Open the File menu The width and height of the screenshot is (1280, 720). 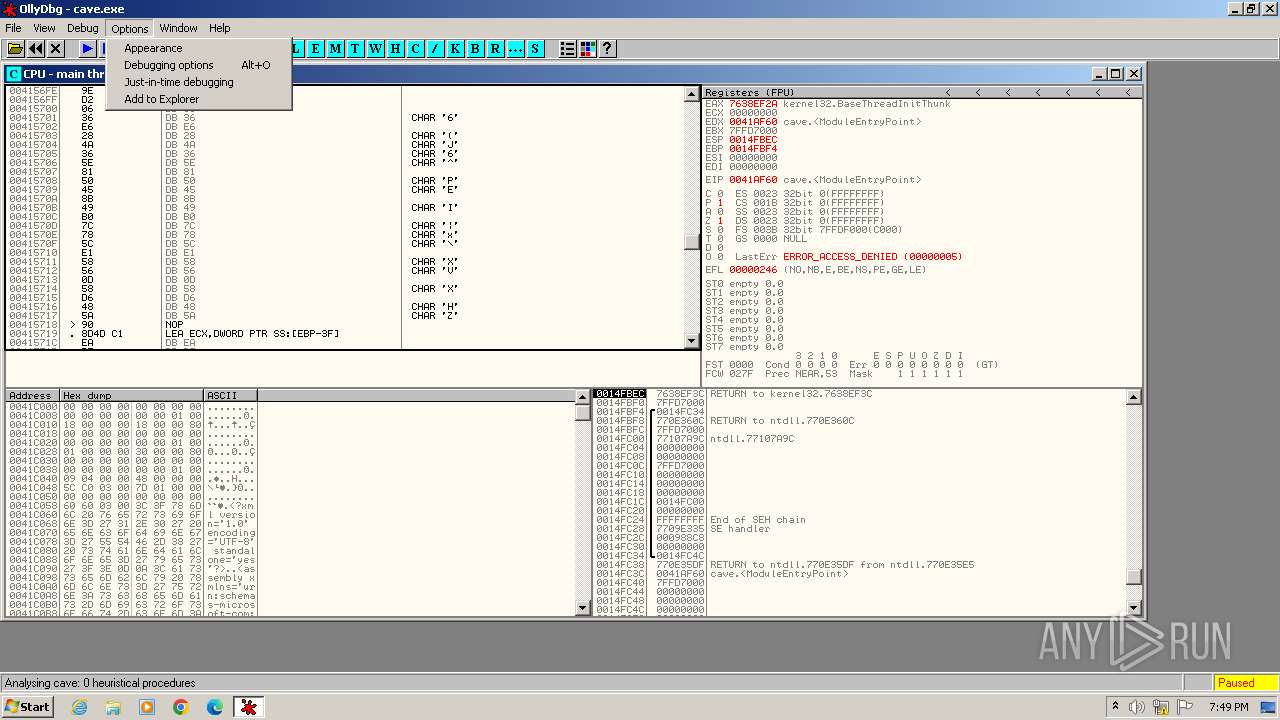(x=13, y=28)
